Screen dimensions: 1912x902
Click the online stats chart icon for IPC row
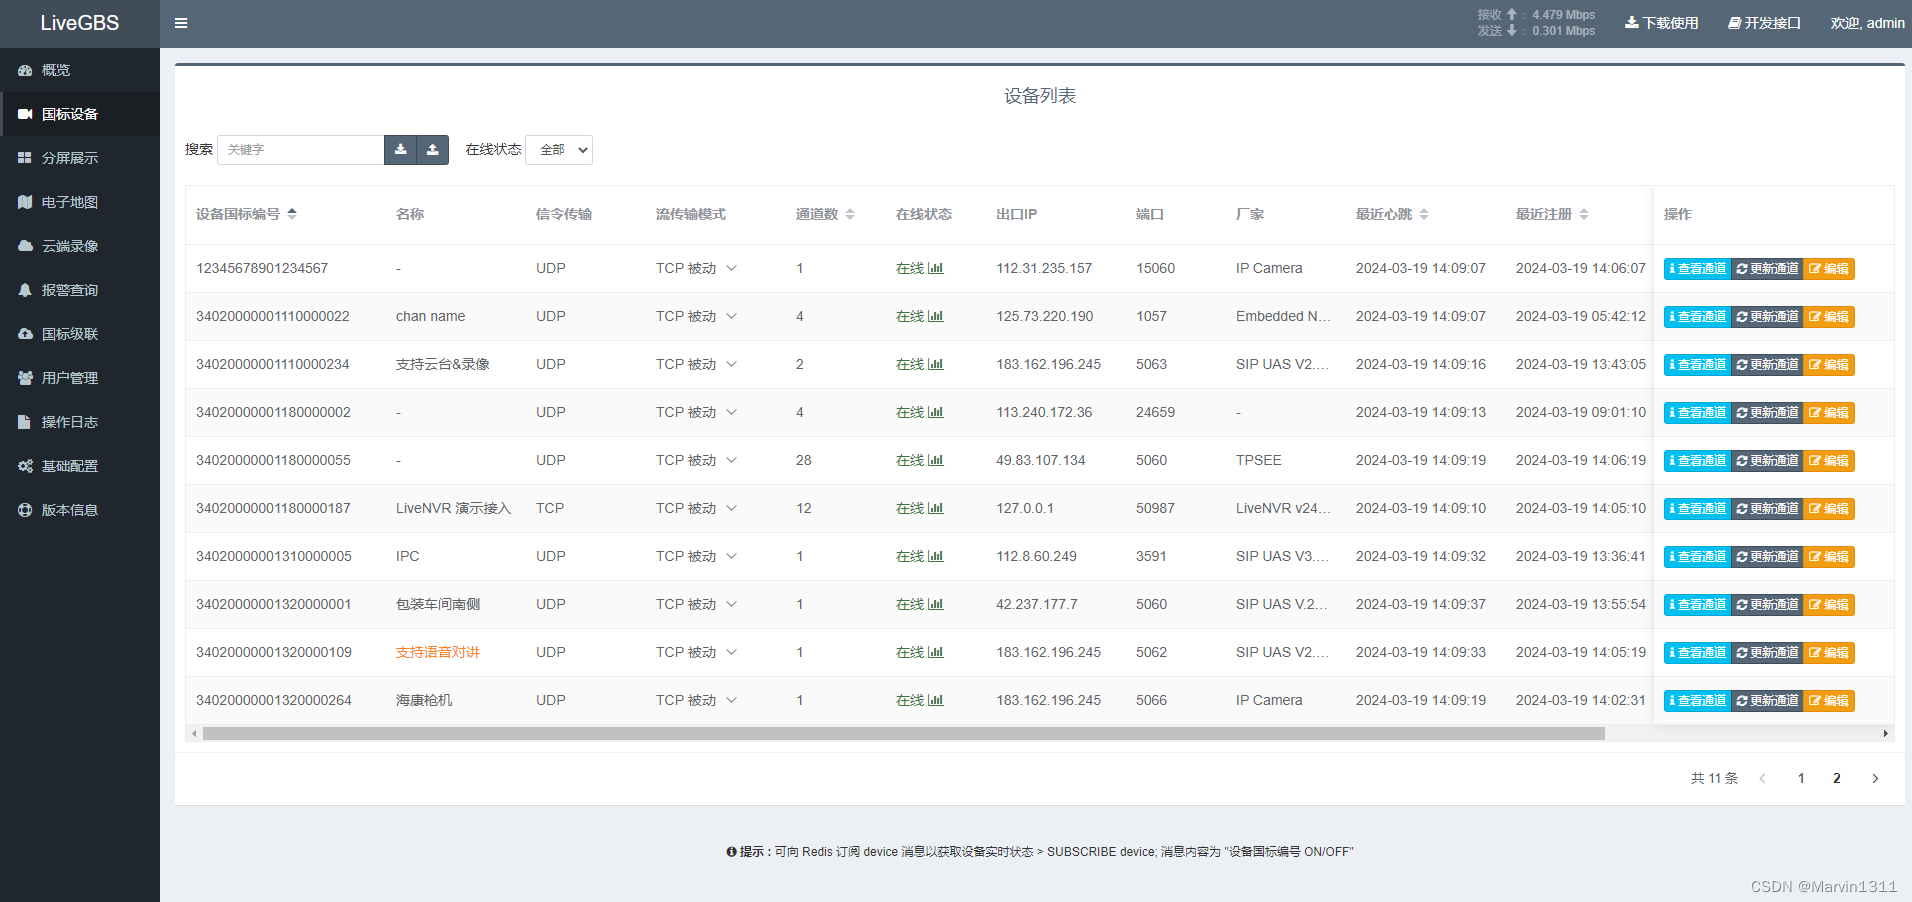(x=936, y=556)
